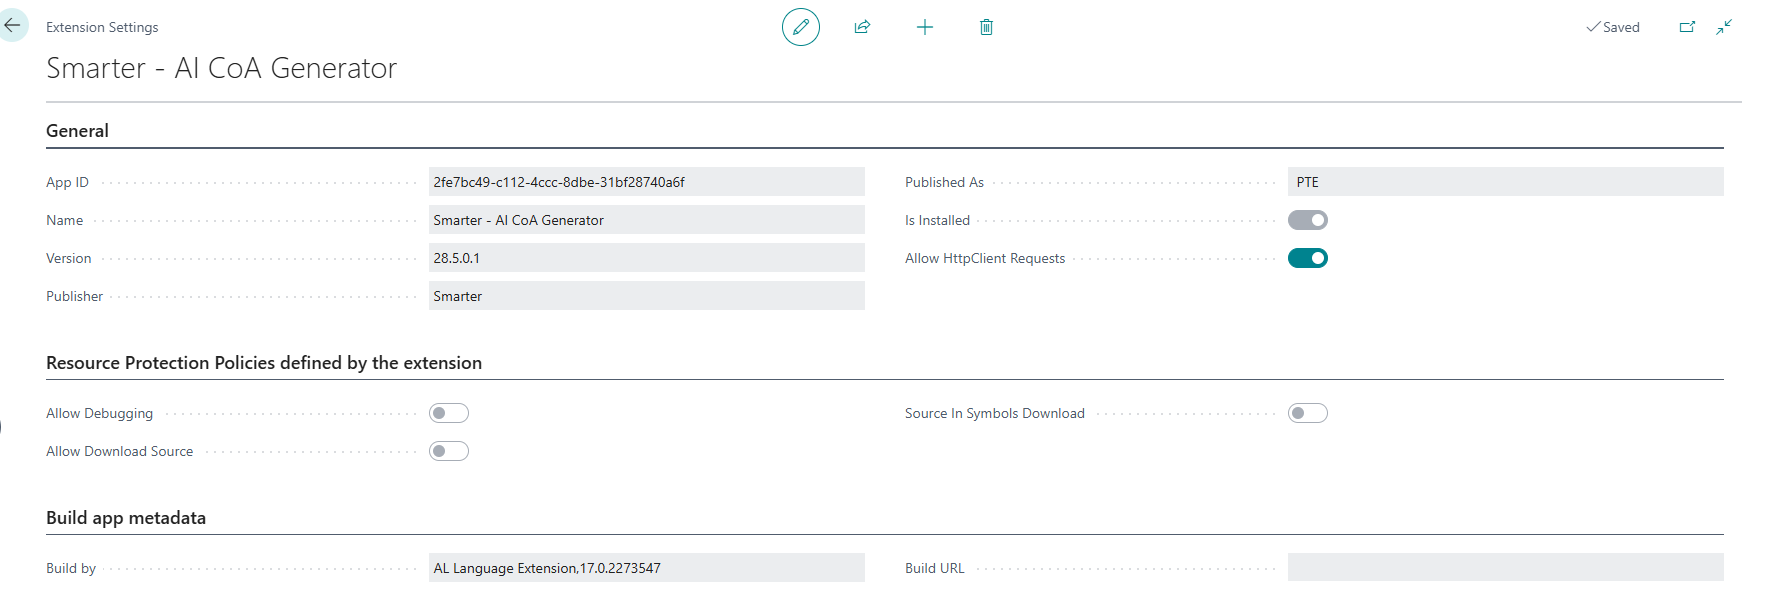Click the Build by field
This screenshot has height=612, width=1786.
coord(647,568)
